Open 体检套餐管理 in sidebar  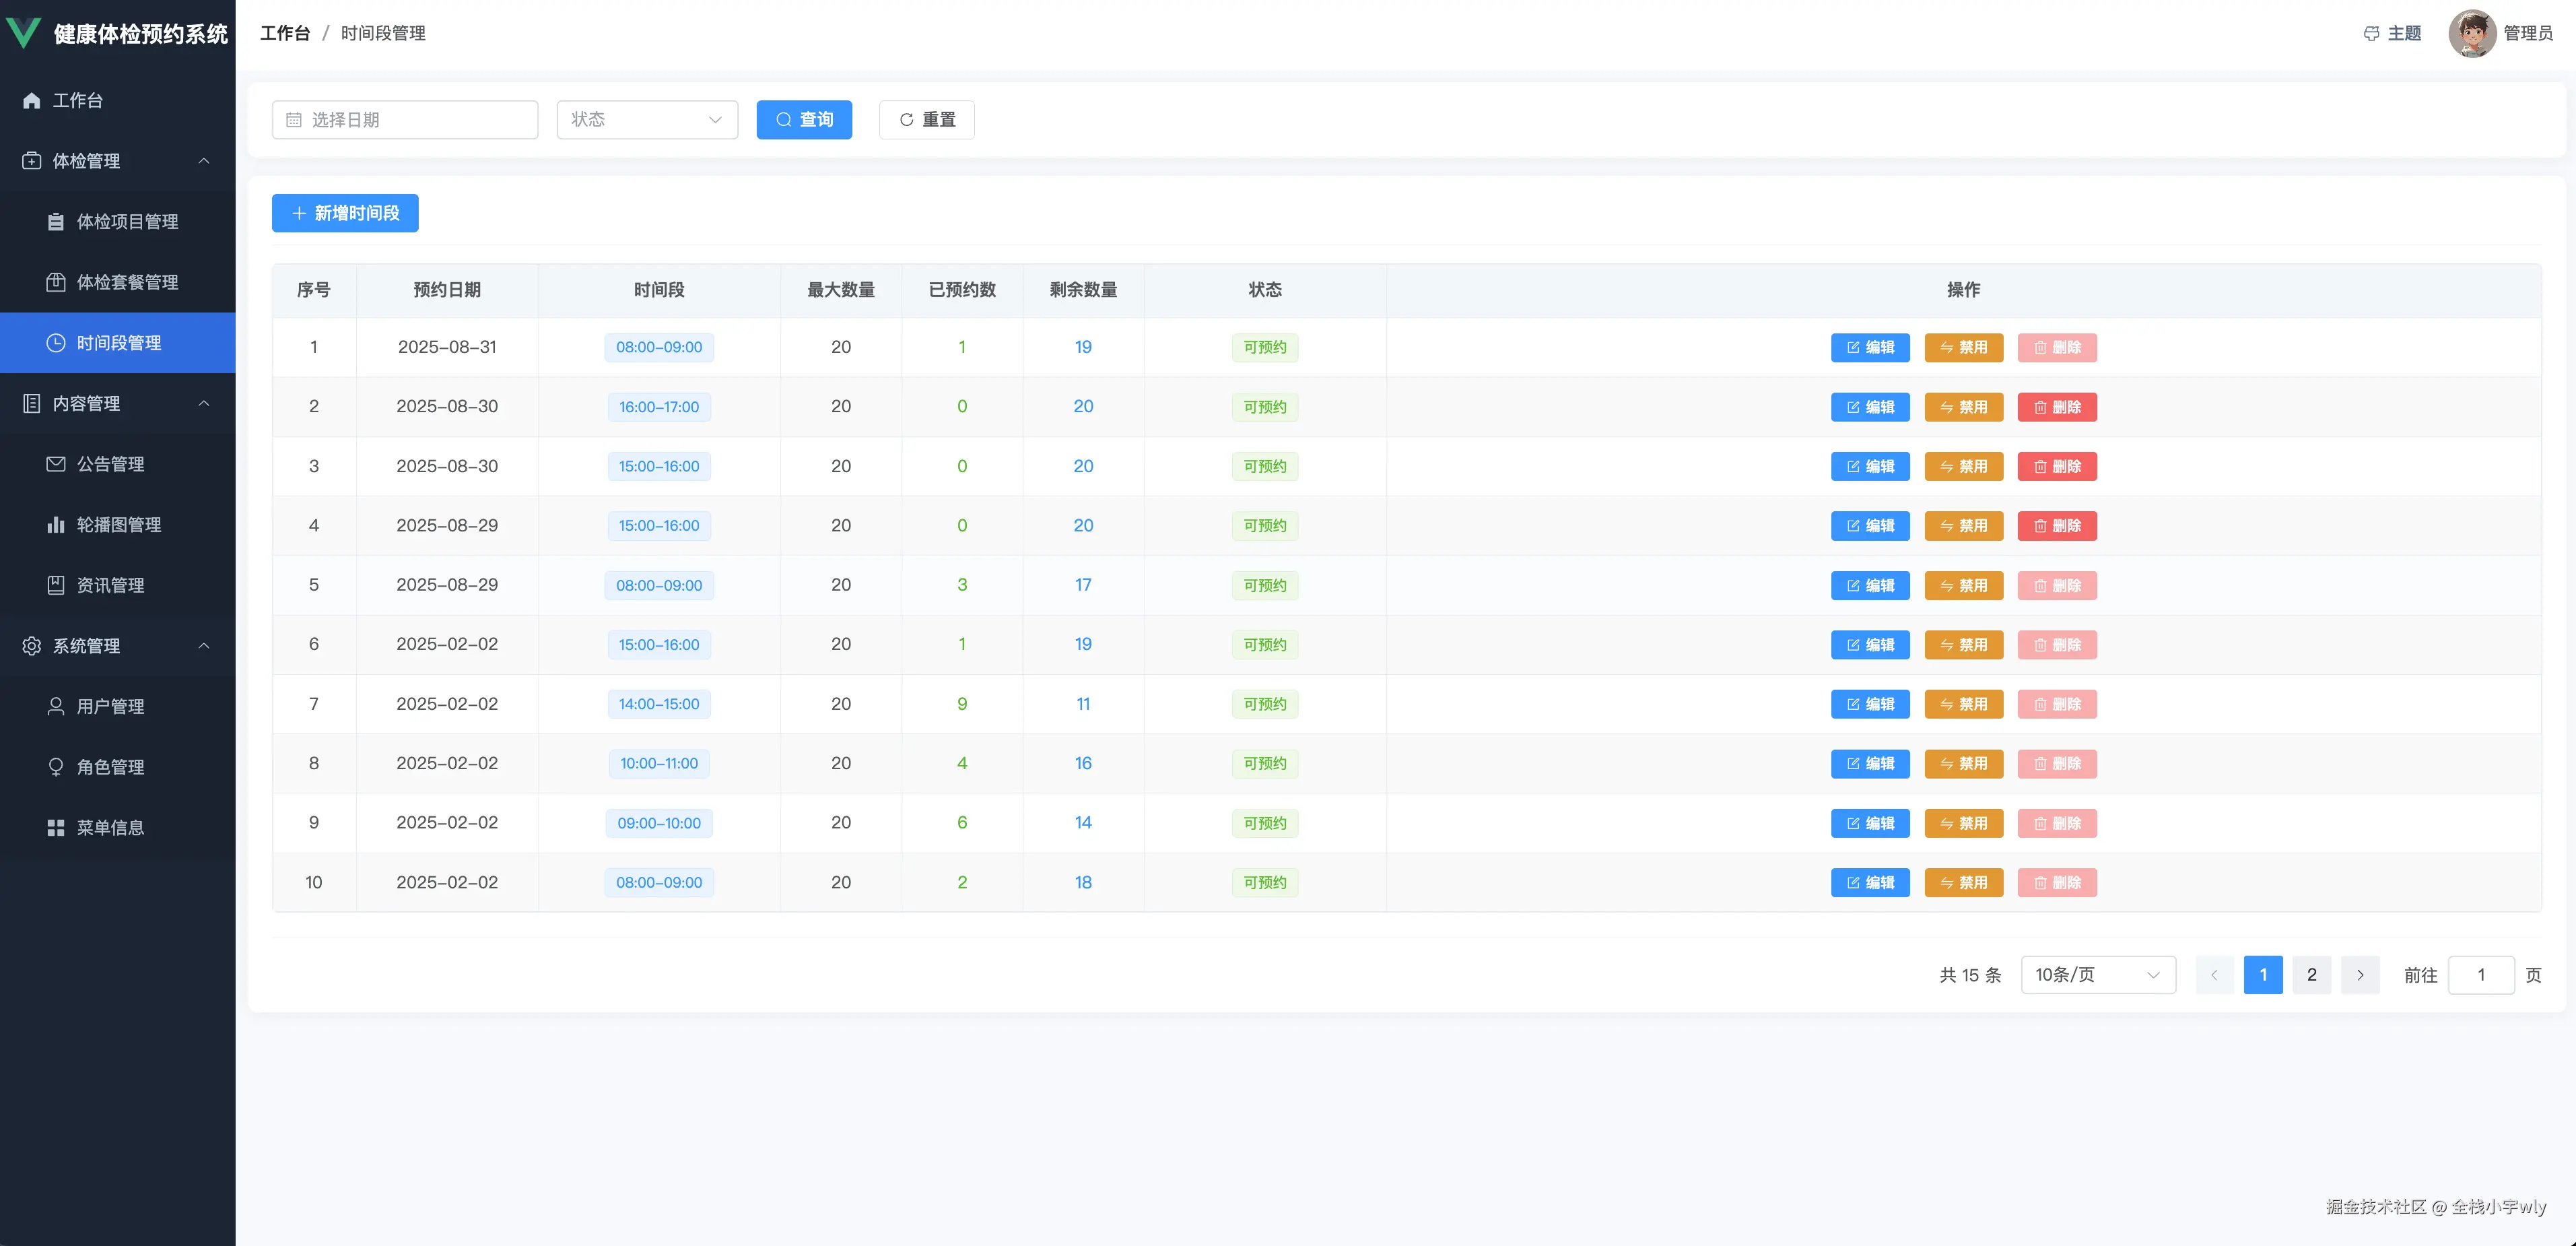pos(127,282)
